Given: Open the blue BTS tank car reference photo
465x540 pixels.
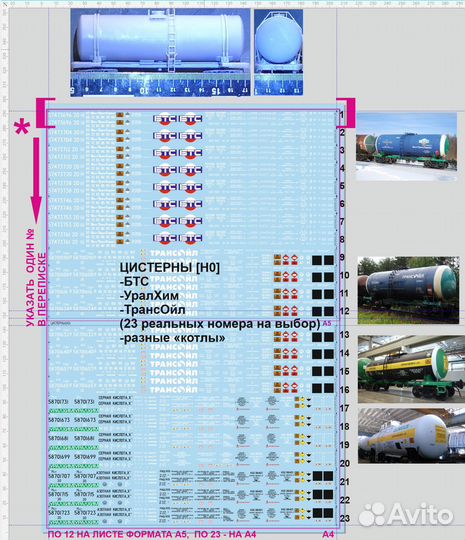Looking at the screenshot, I should (x=406, y=147).
